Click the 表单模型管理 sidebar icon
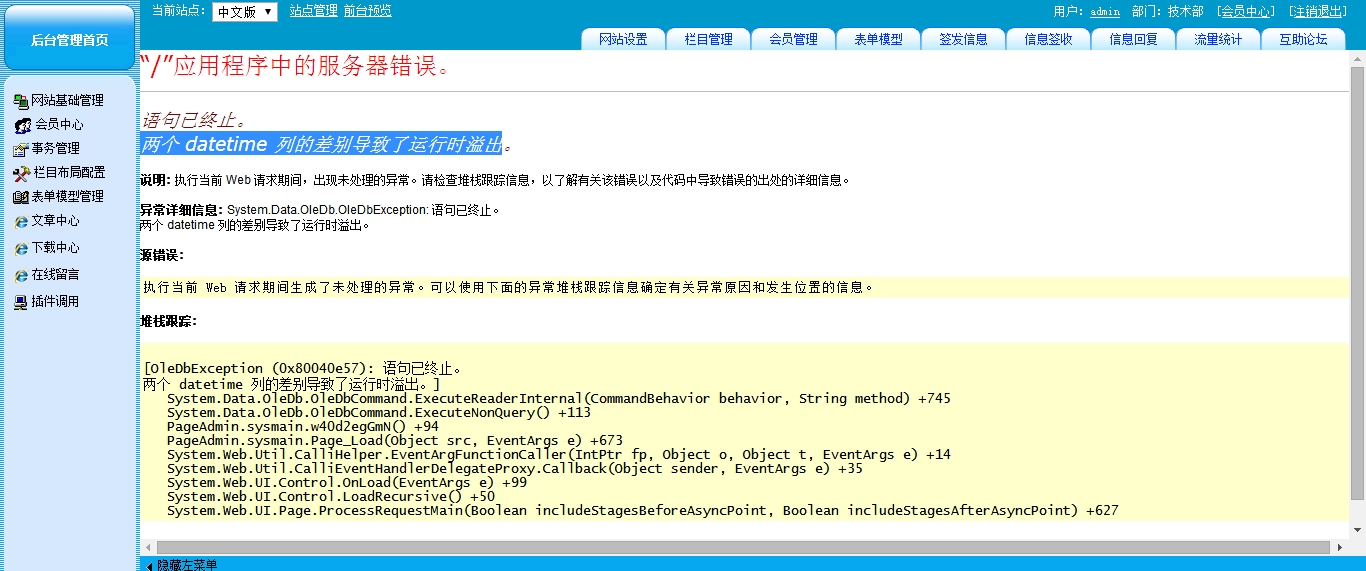1366x571 pixels. (x=20, y=197)
